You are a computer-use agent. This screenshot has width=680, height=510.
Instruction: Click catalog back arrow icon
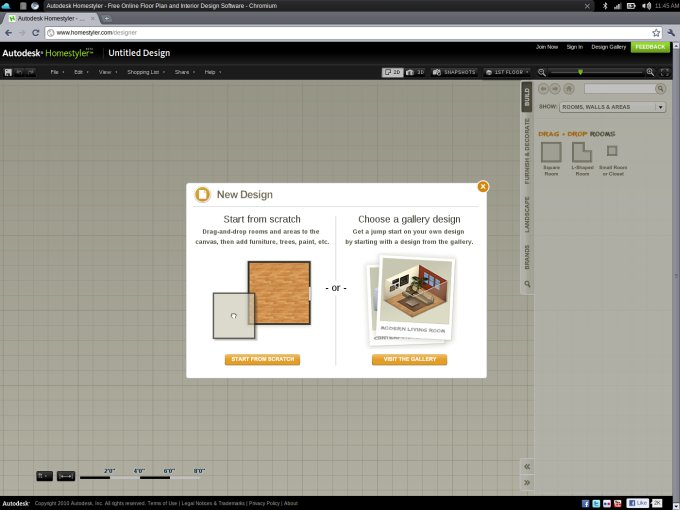pos(543,88)
